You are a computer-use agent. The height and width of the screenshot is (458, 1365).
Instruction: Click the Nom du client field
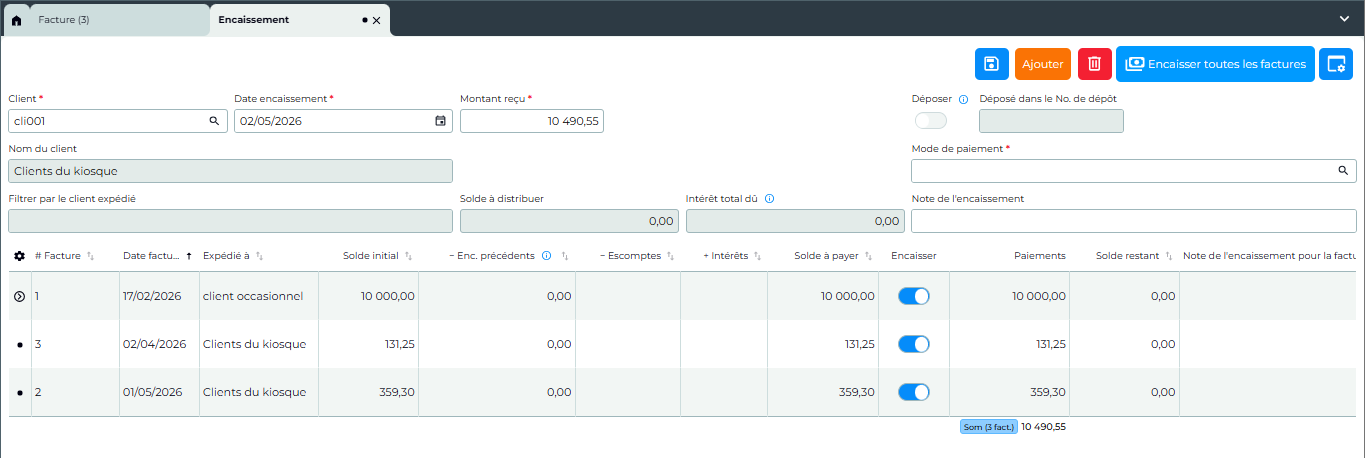tap(230, 171)
